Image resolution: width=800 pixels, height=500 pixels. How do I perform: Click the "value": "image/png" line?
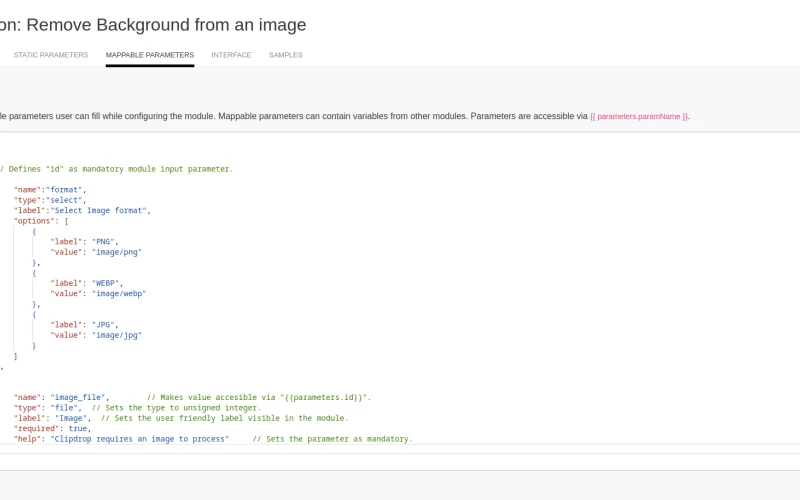pyautogui.click(x=96, y=252)
